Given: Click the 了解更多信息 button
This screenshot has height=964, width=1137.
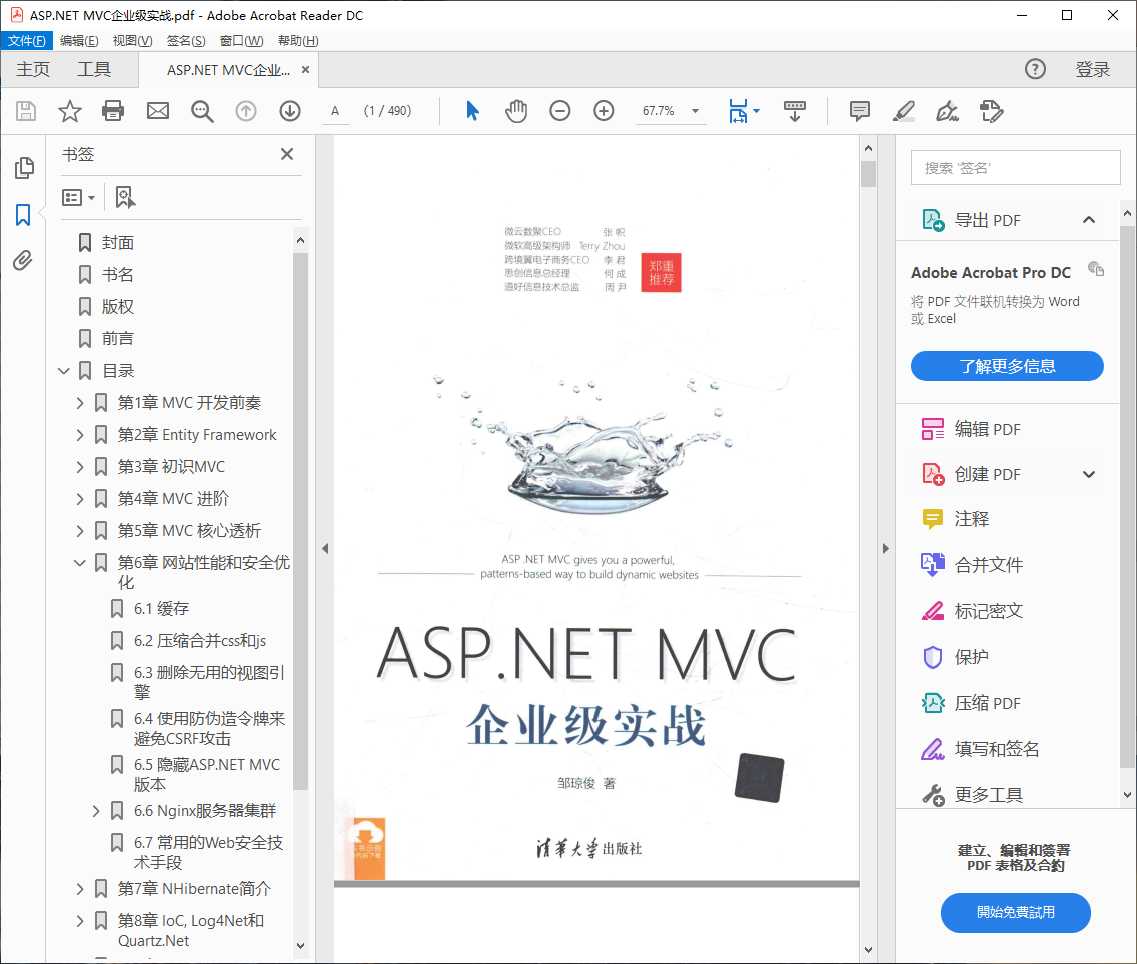Looking at the screenshot, I should pyautogui.click(x=1006, y=366).
